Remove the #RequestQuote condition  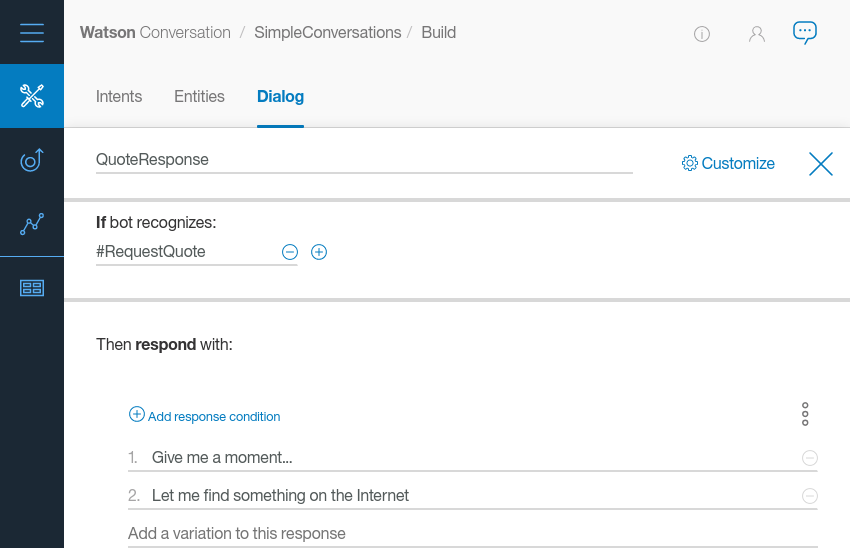[290, 252]
